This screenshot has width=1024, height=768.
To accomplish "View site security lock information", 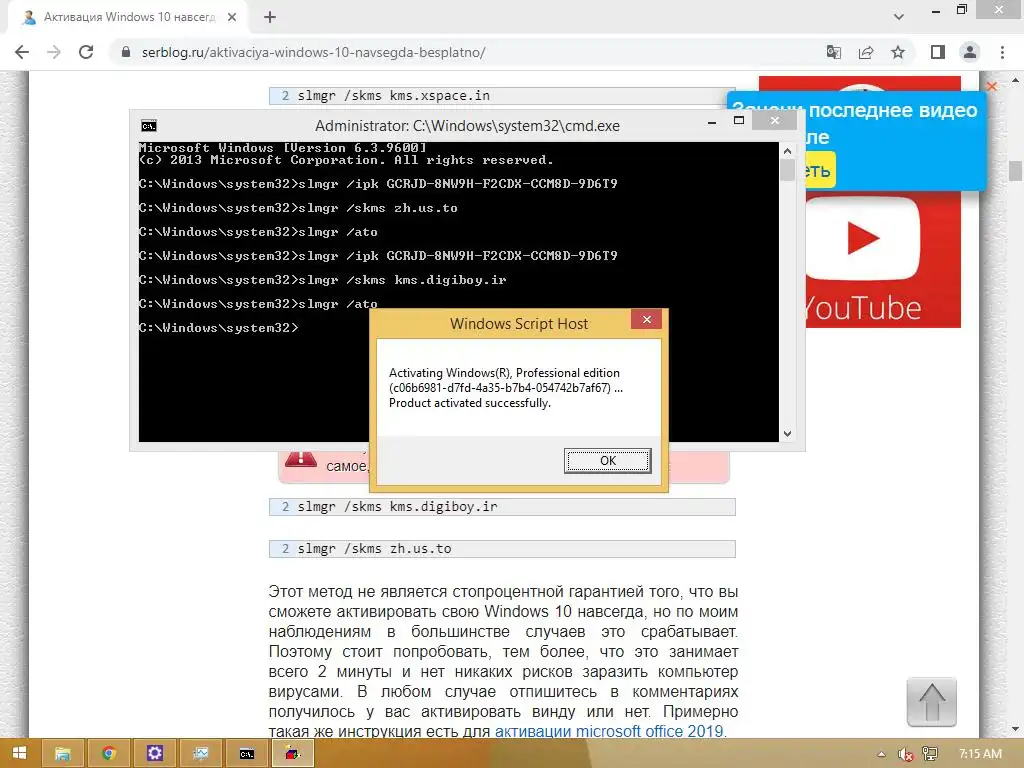I will point(126,52).
